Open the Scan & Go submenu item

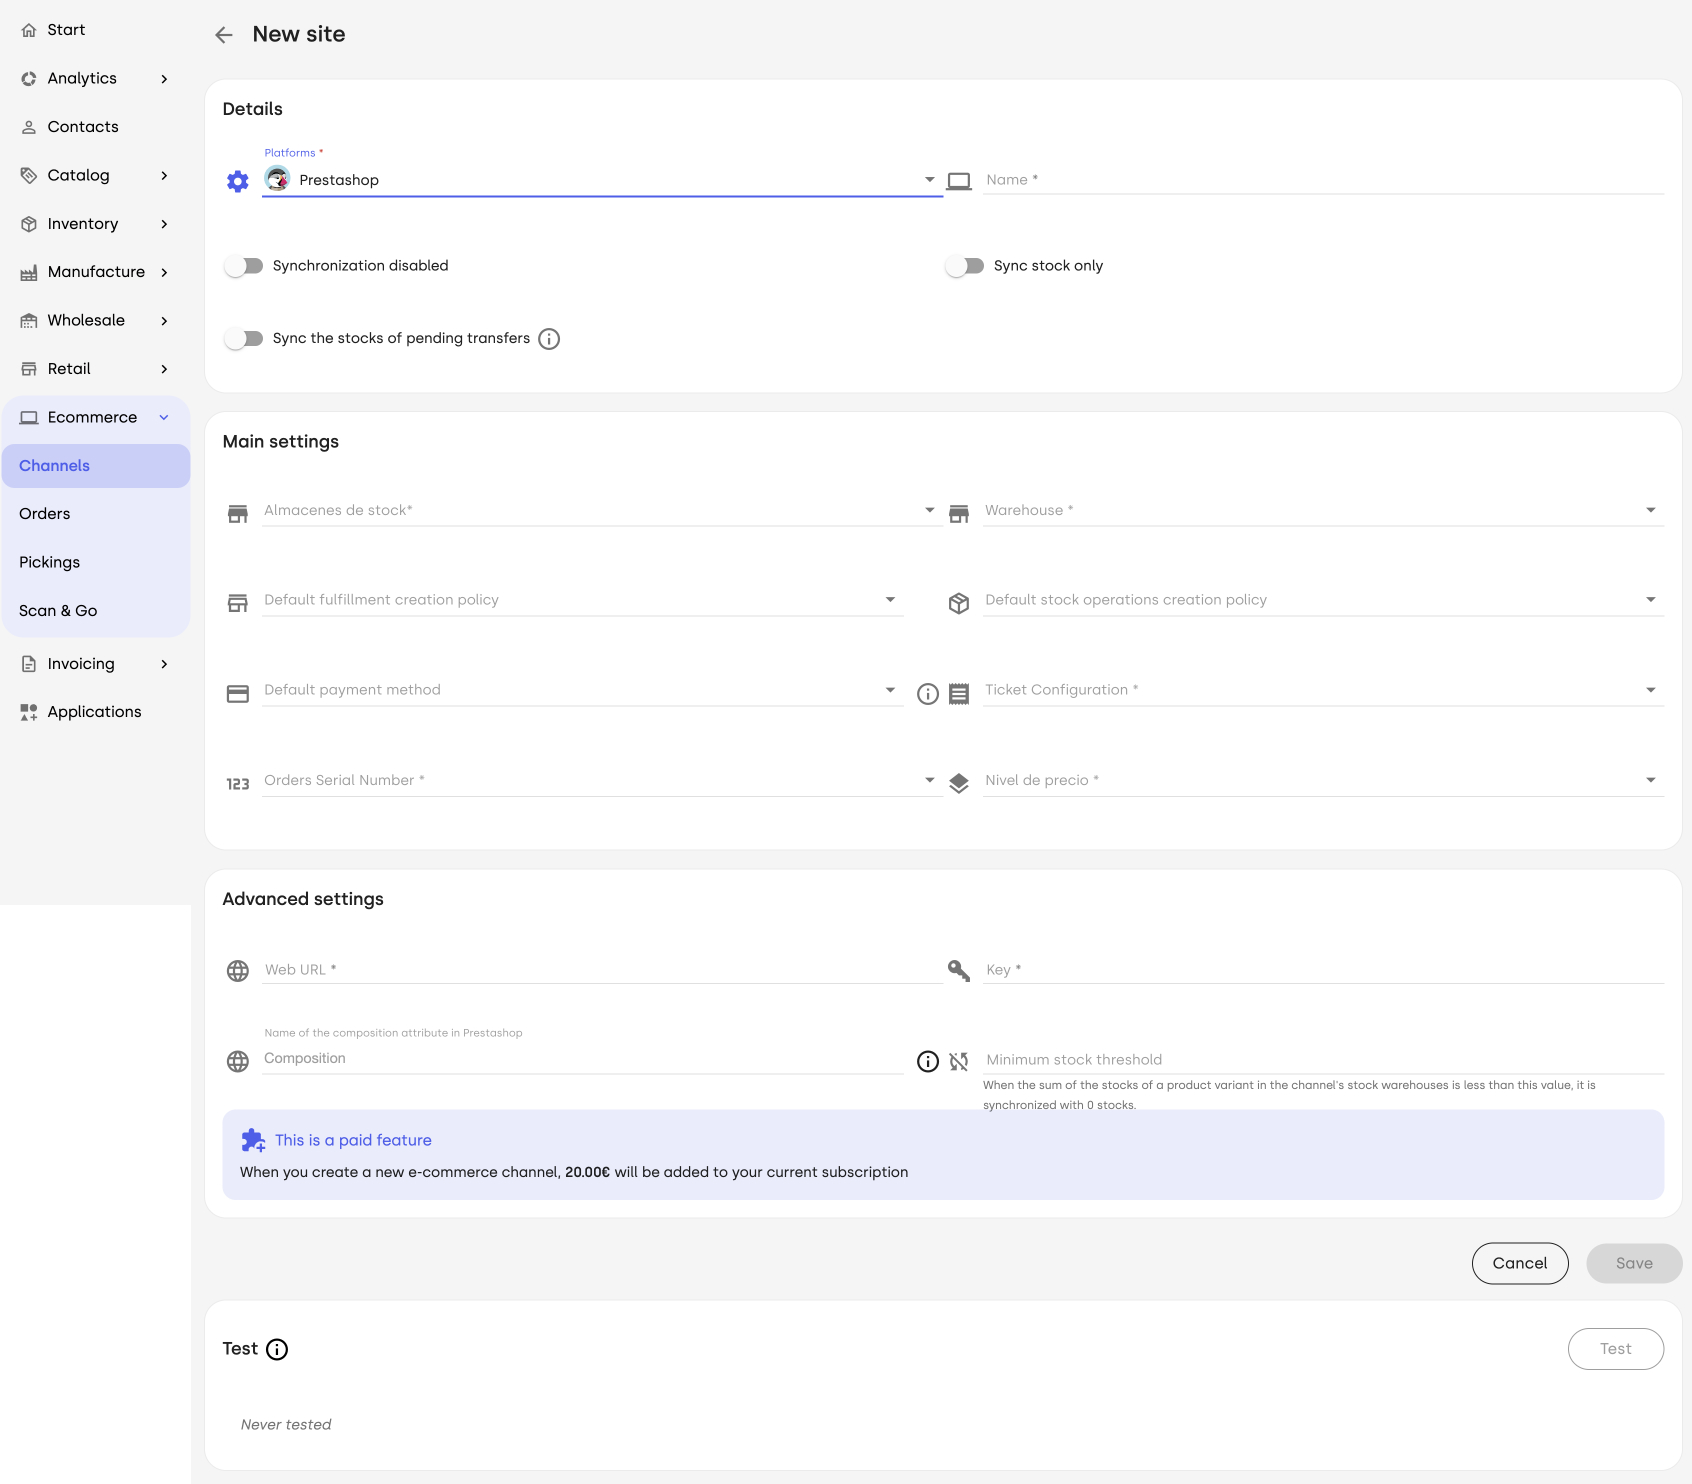coord(96,611)
